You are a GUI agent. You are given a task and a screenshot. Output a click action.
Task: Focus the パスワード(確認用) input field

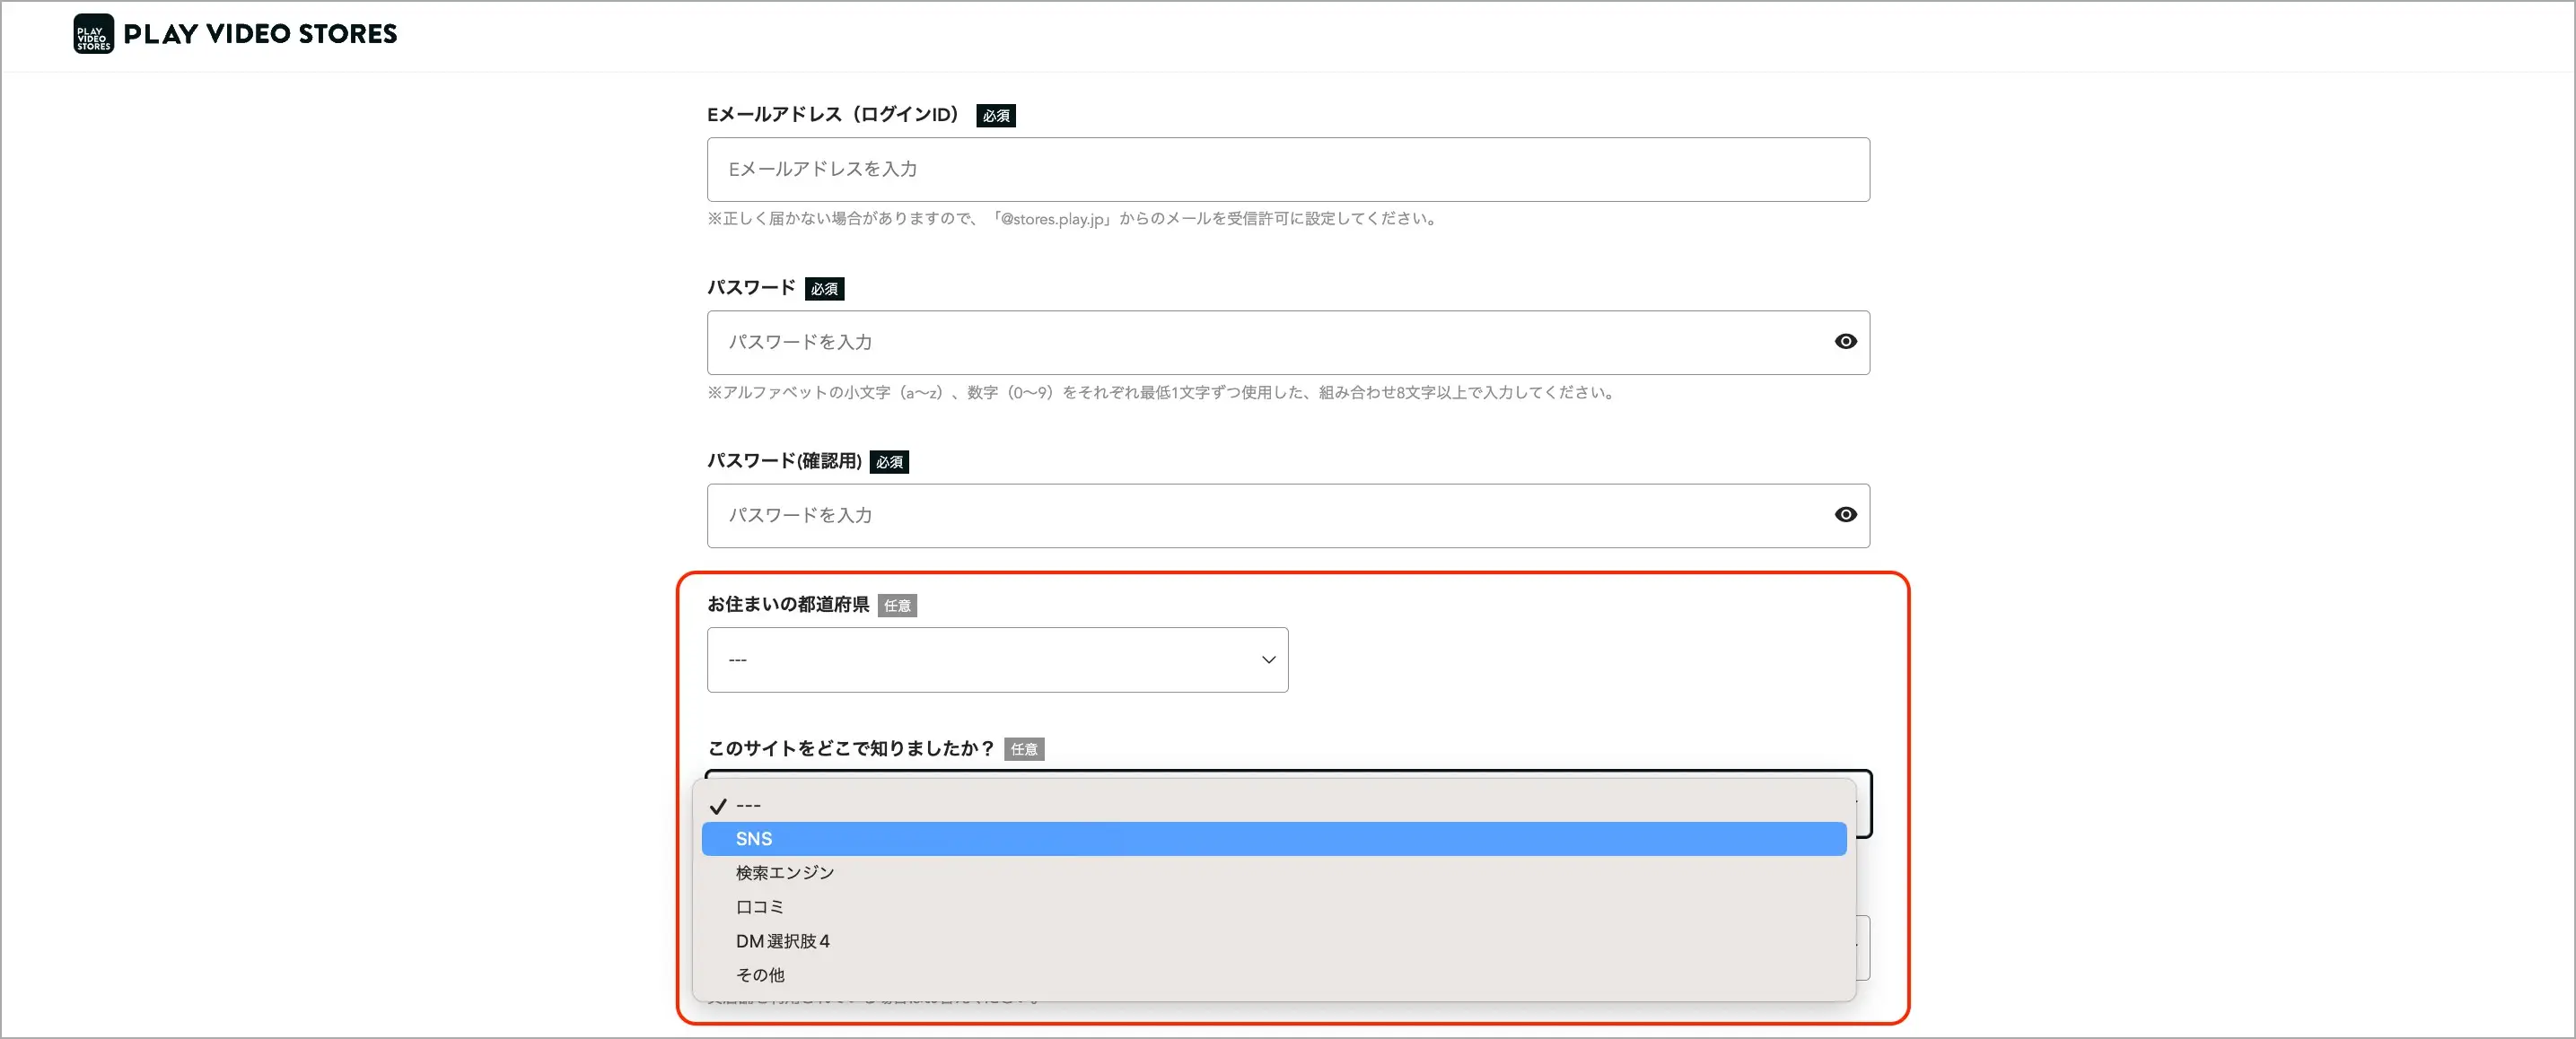click(1260, 516)
